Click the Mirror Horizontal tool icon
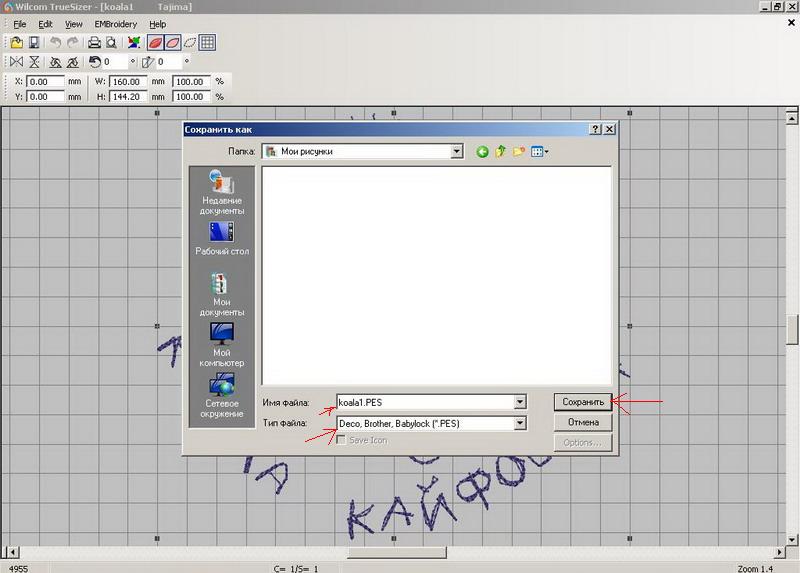Viewport: 800px width, 573px height. [x=16, y=62]
